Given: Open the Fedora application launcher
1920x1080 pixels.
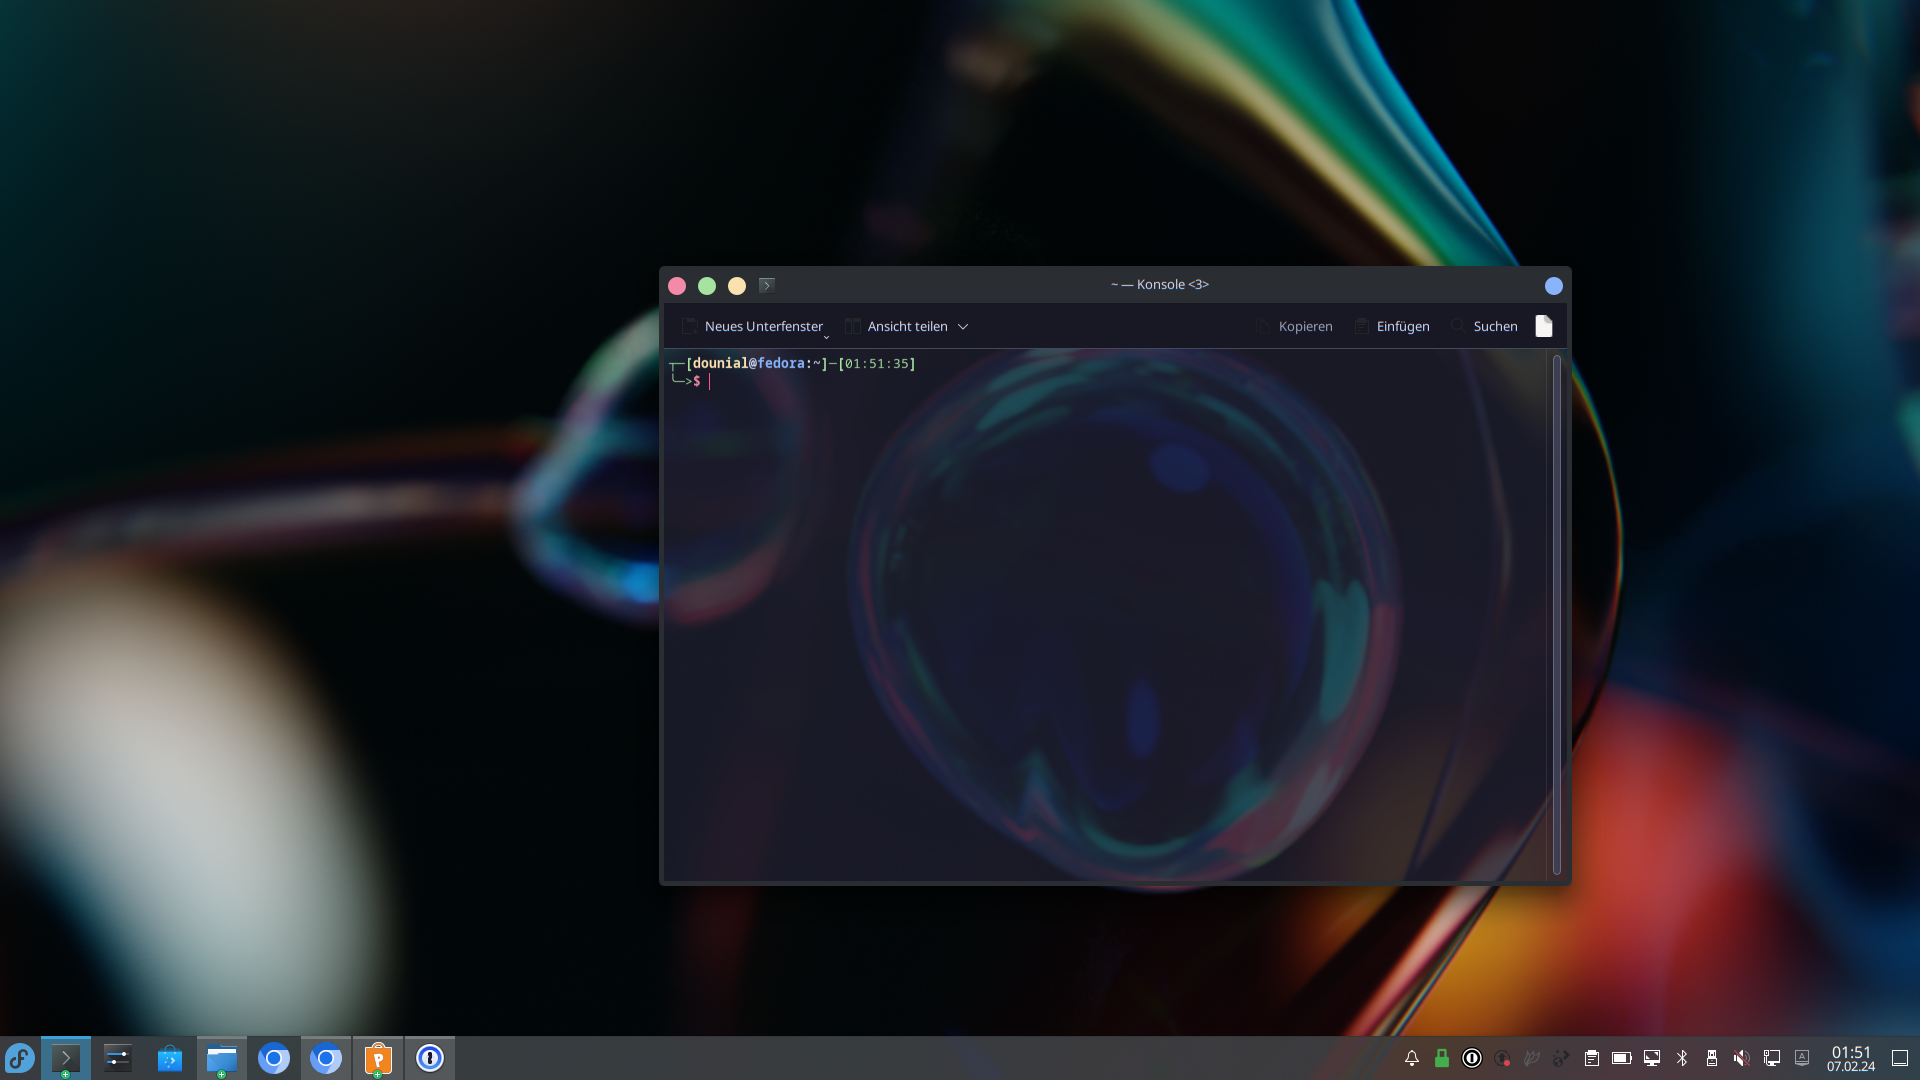Looking at the screenshot, I should [x=20, y=1058].
